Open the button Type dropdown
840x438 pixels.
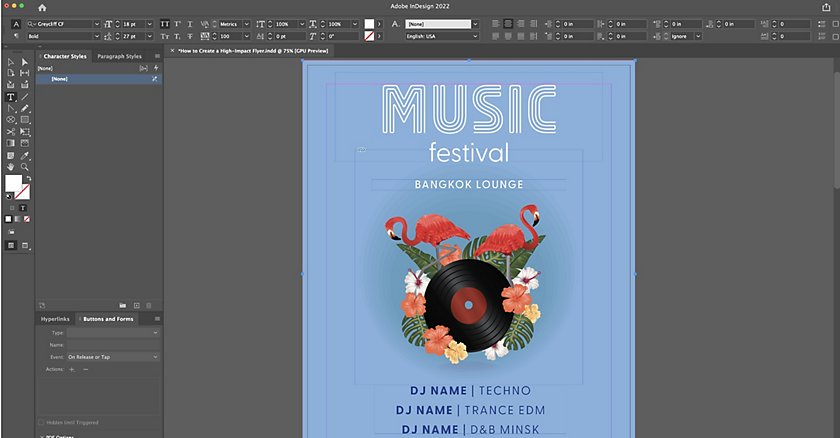(113, 333)
